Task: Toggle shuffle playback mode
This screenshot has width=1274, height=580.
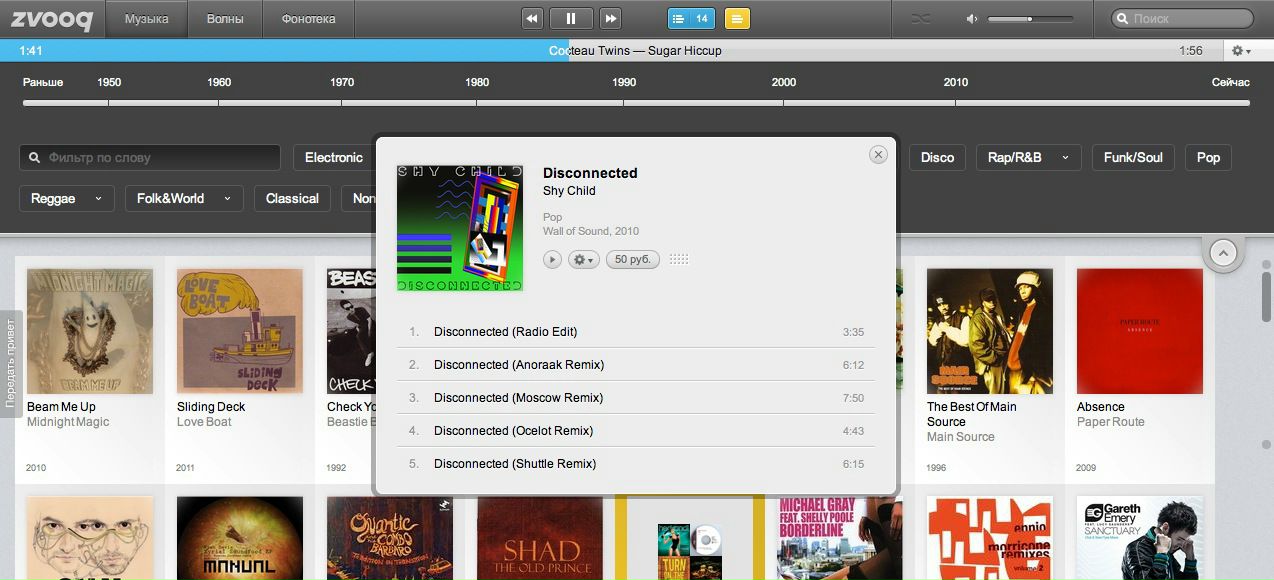Action: point(921,18)
